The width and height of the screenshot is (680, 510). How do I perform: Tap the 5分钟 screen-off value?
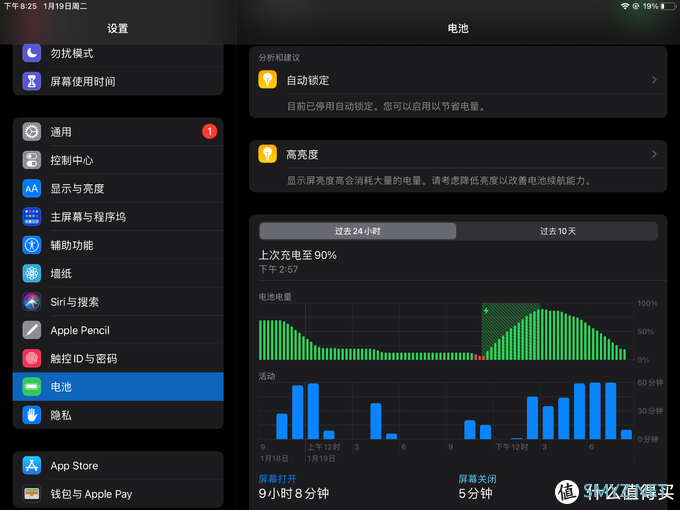pyautogui.click(x=475, y=494)
